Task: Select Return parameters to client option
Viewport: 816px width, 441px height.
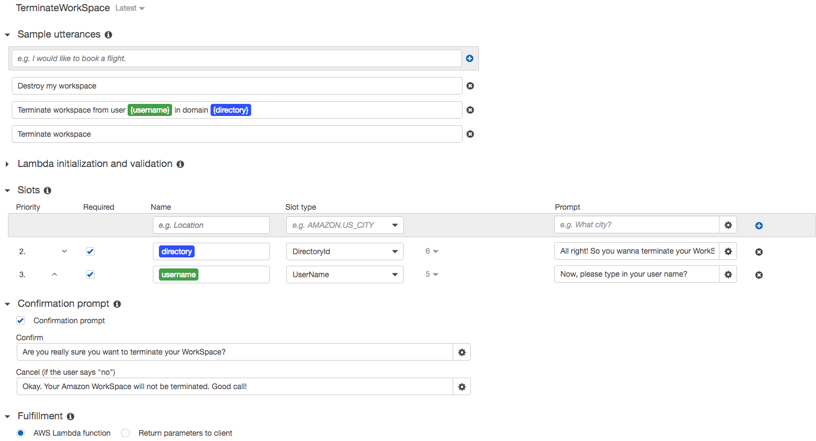Action: [x=125, y=433]
